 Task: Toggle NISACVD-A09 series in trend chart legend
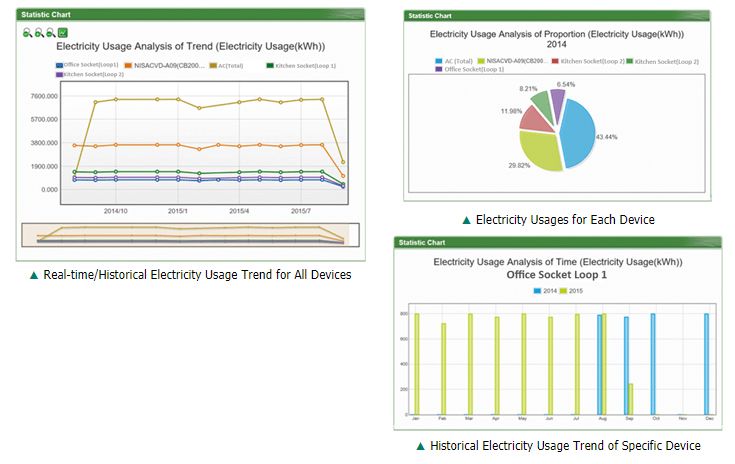165,66
